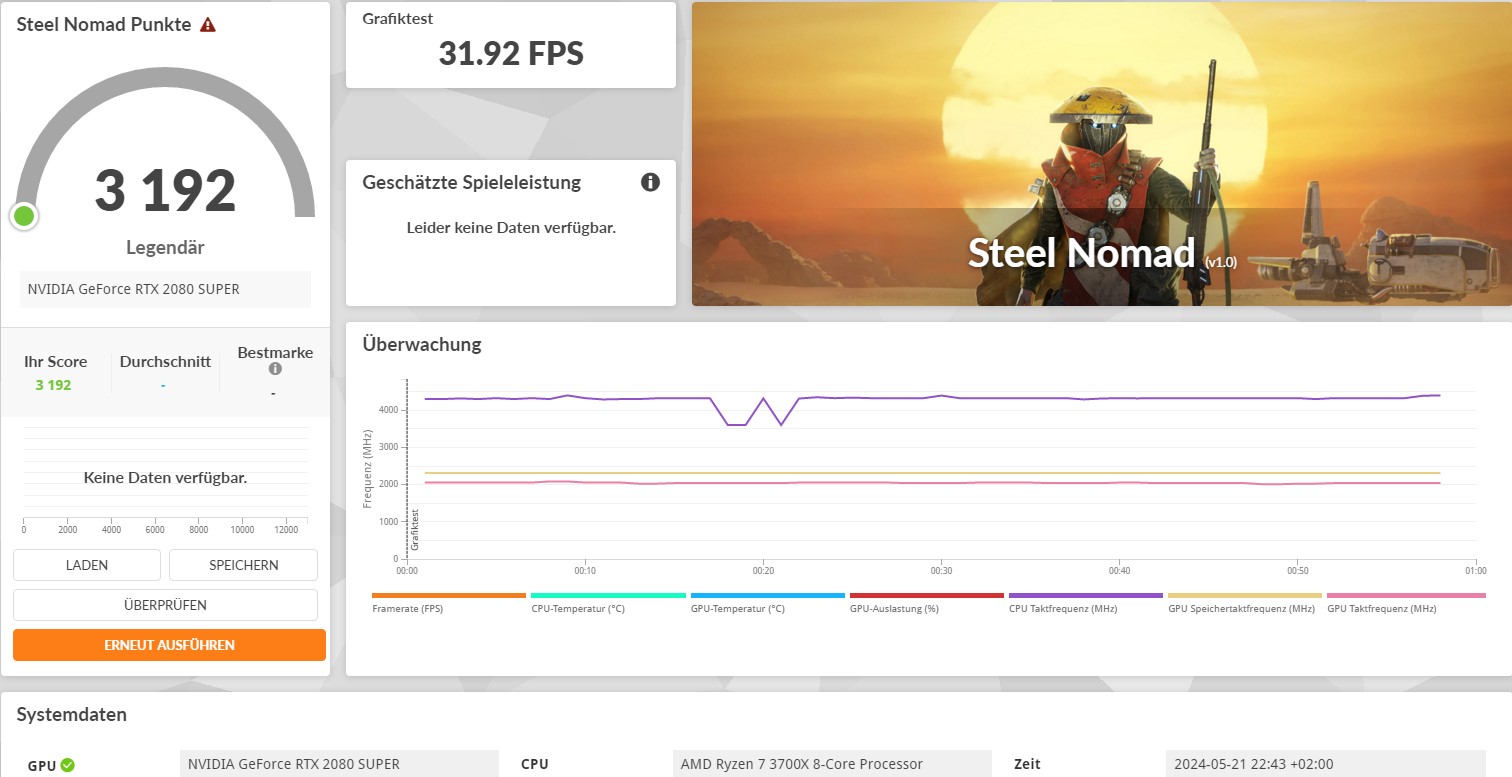Image resolution: width=1512 pixels, height=777 pixels.
Task: Click the SPEICHERN button
Action: coord(243,565)
